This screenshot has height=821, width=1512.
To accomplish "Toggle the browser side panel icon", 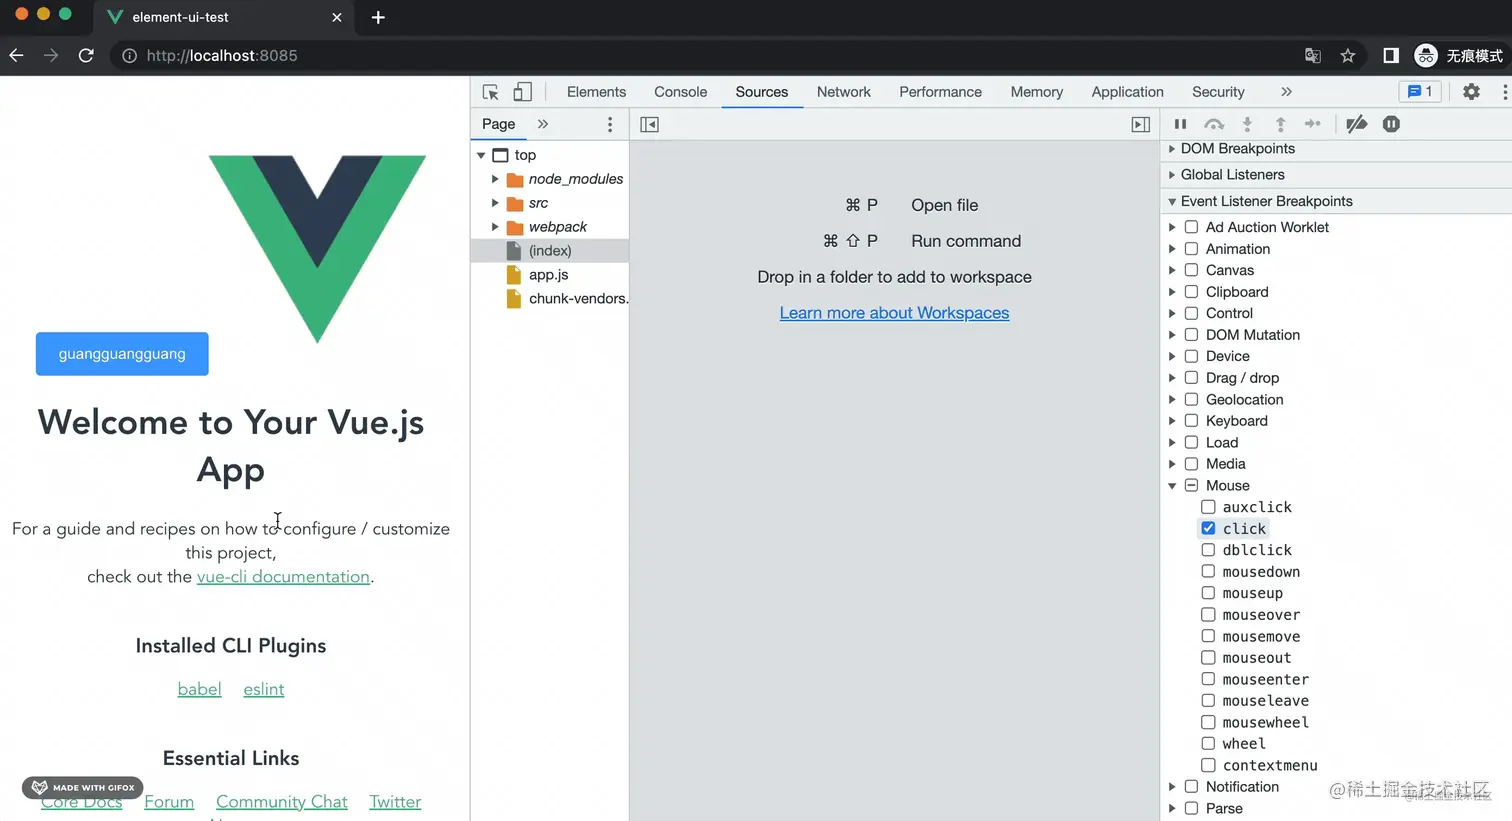I will [1391, 55].
